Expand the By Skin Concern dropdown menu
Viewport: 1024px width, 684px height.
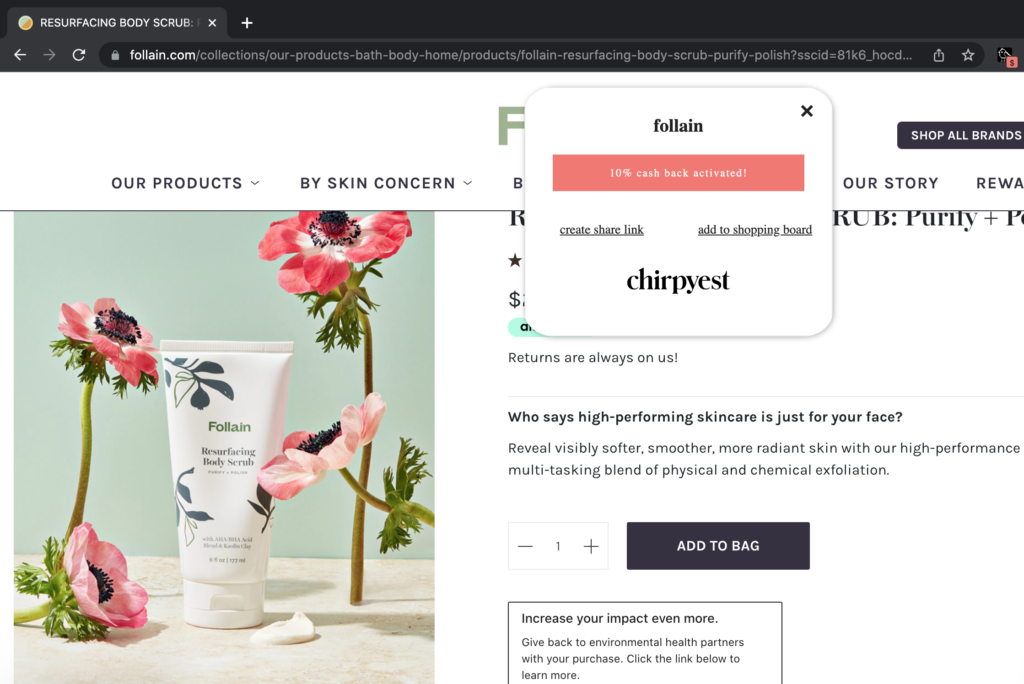[386, 183]
